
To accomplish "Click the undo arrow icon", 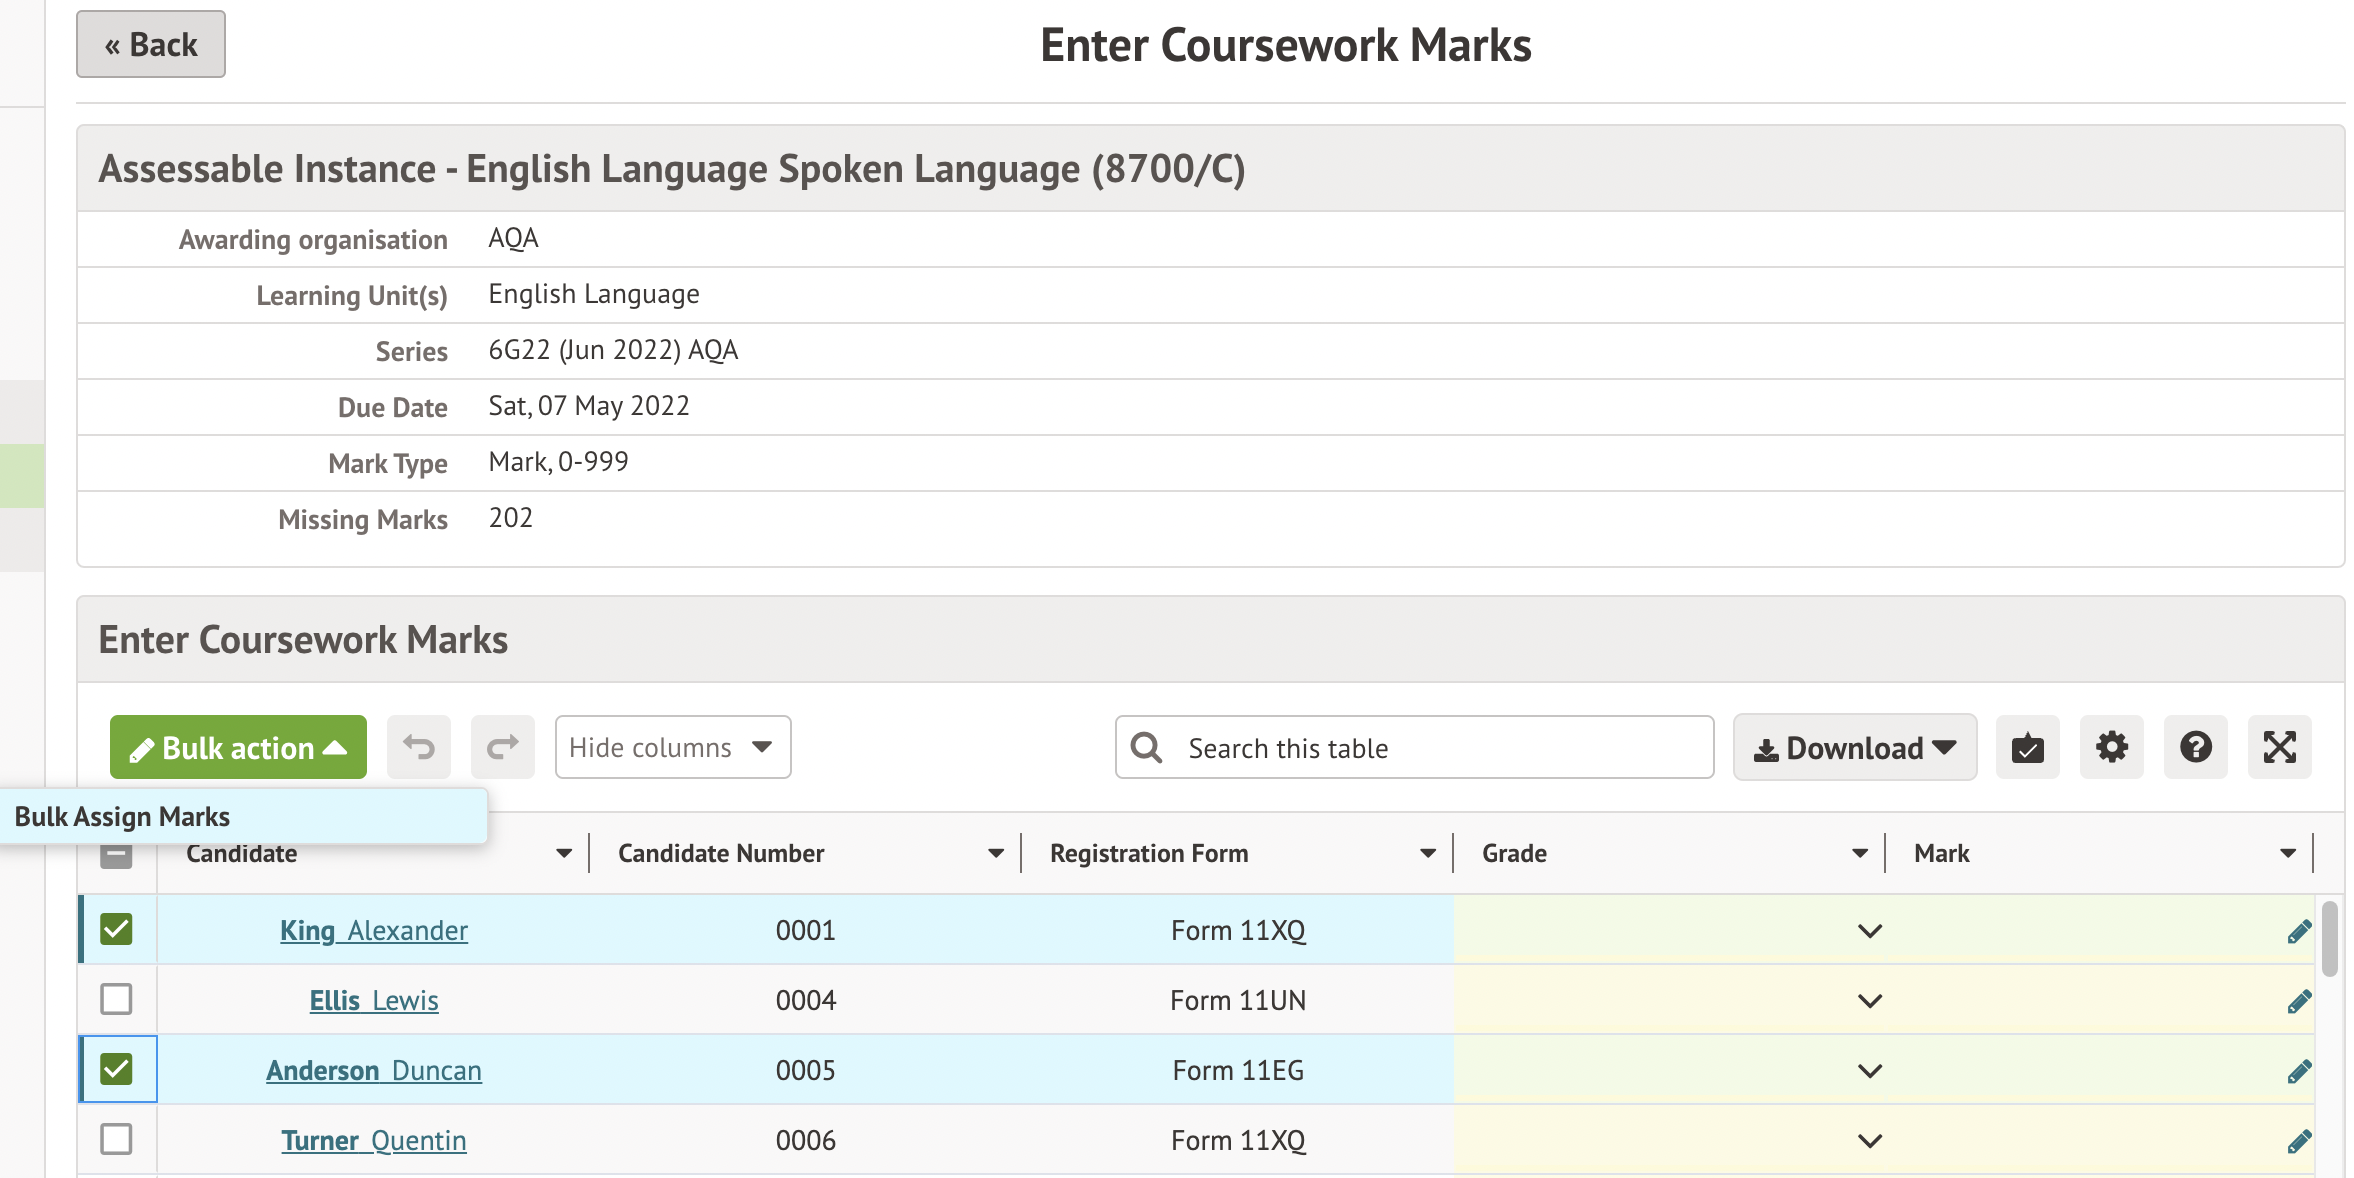I will point(418,747).
